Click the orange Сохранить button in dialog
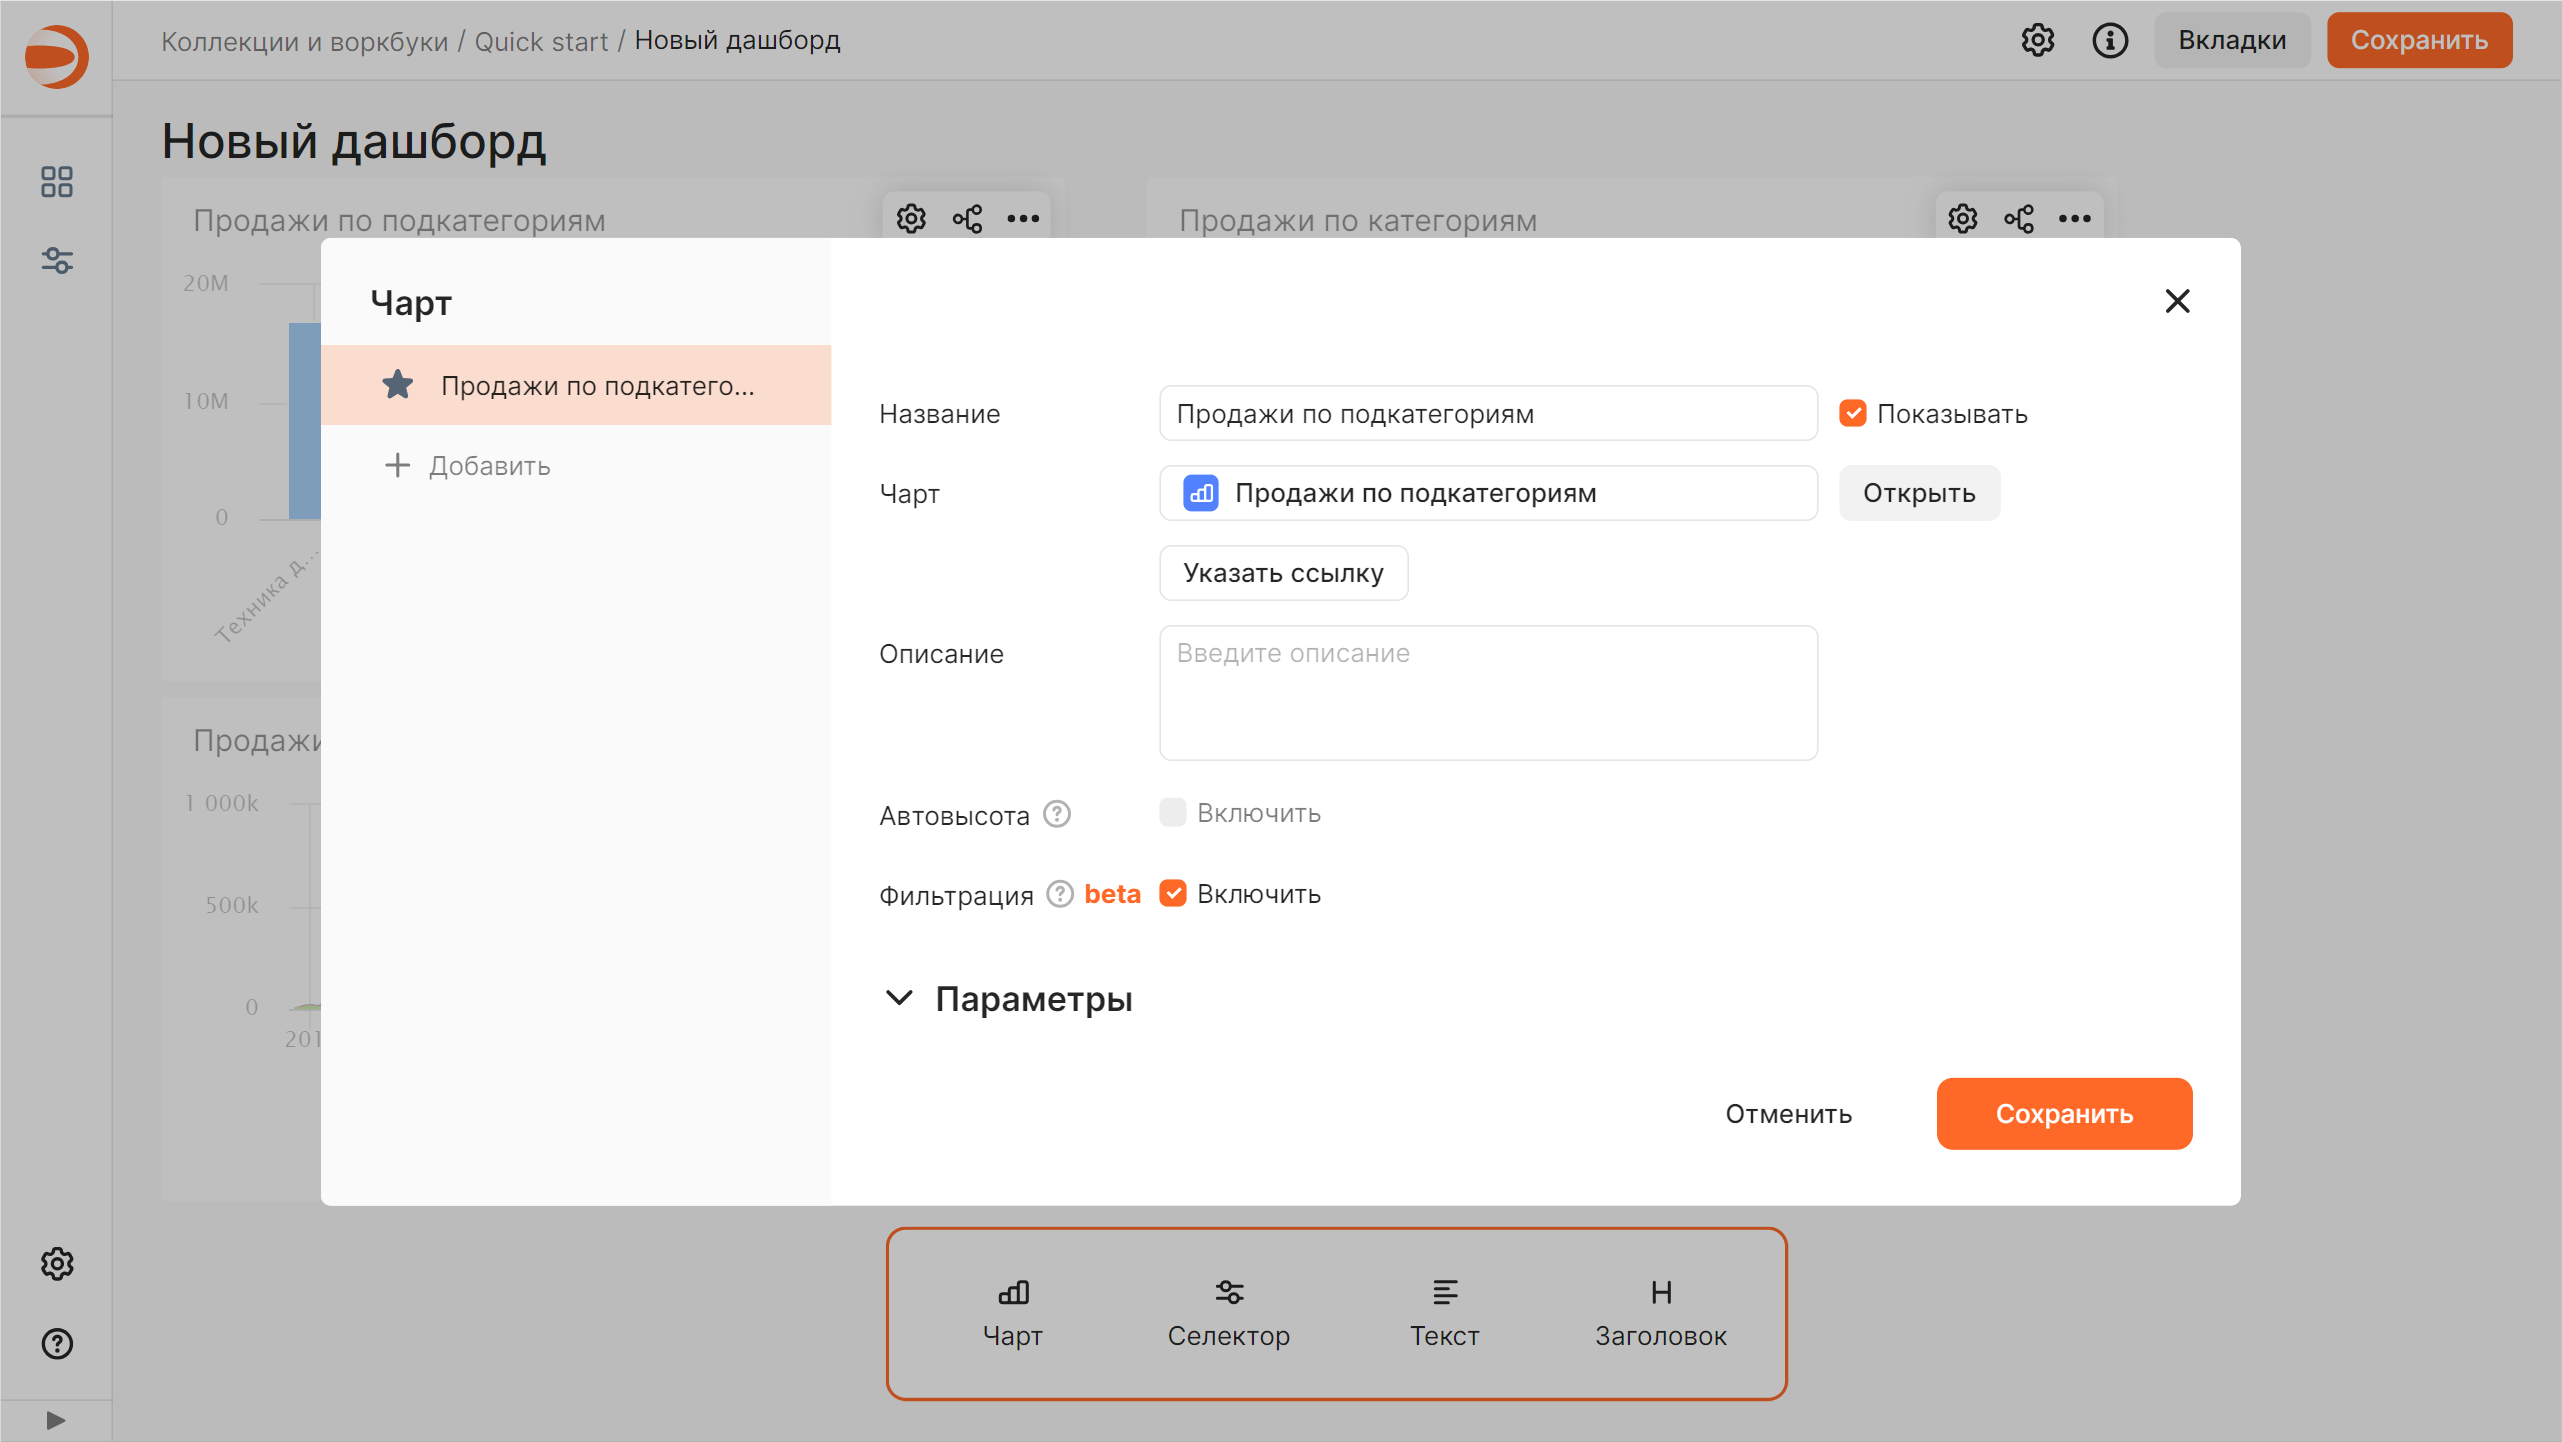The image size is (2562, 1442). [2064, 1113]
